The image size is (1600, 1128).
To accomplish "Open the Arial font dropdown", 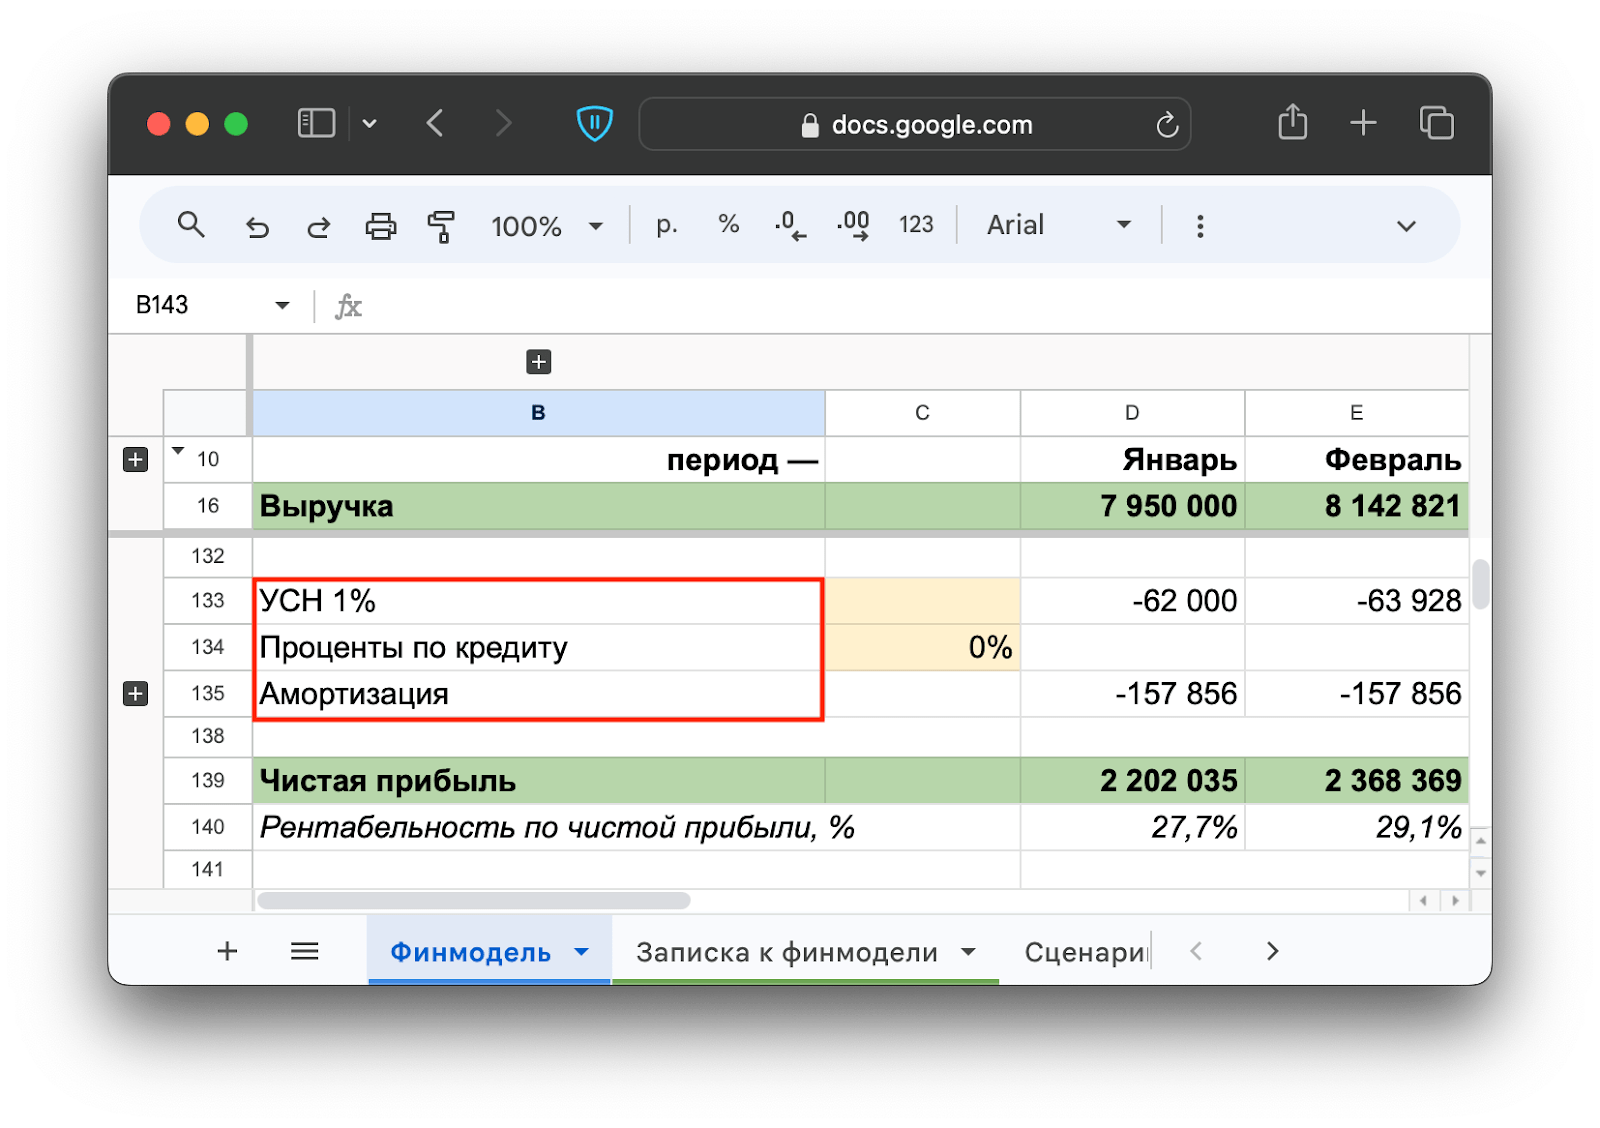I will (1058, 226).
